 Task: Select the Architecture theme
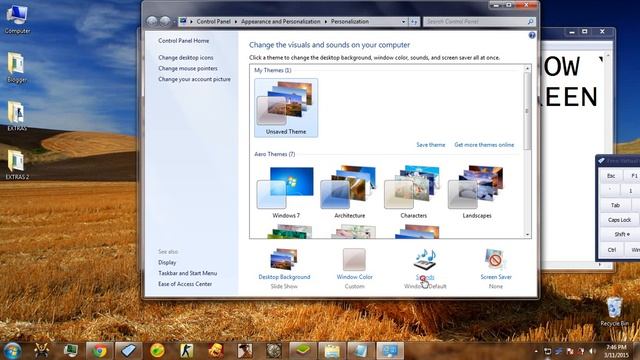pos(349,192)
